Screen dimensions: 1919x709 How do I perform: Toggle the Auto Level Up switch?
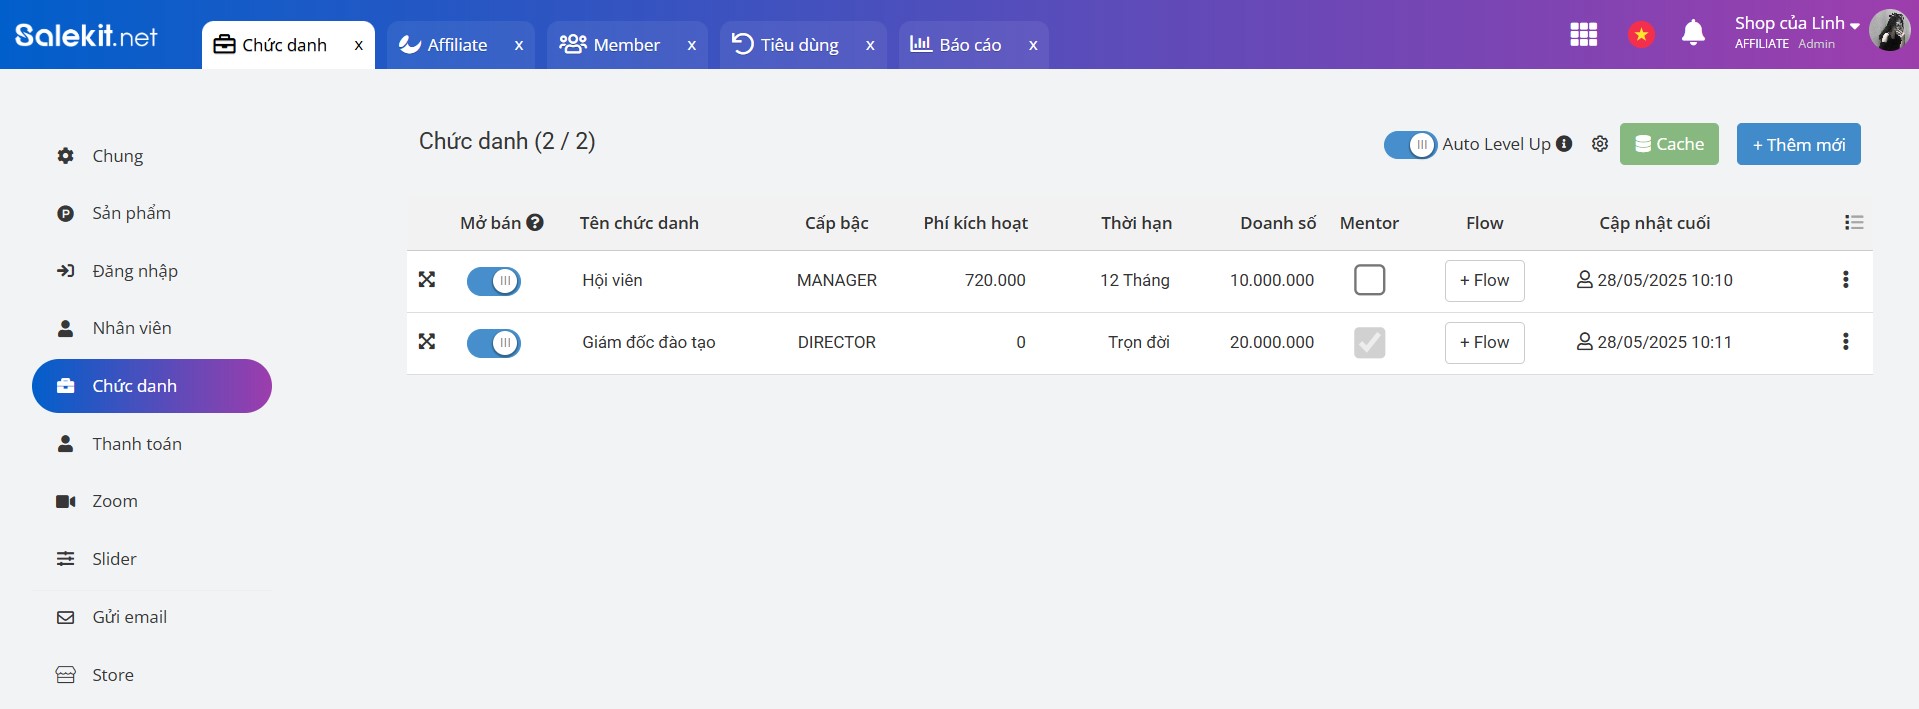1410,145
